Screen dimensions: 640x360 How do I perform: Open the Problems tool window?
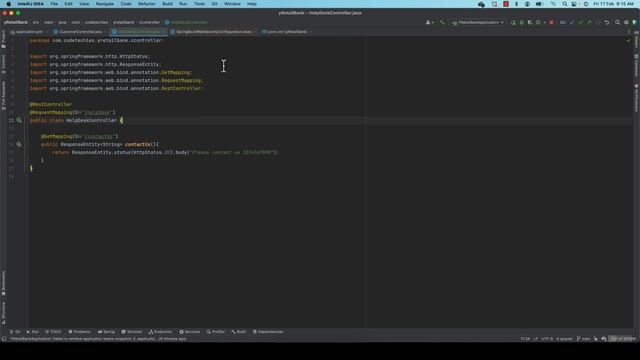(80, 332)
